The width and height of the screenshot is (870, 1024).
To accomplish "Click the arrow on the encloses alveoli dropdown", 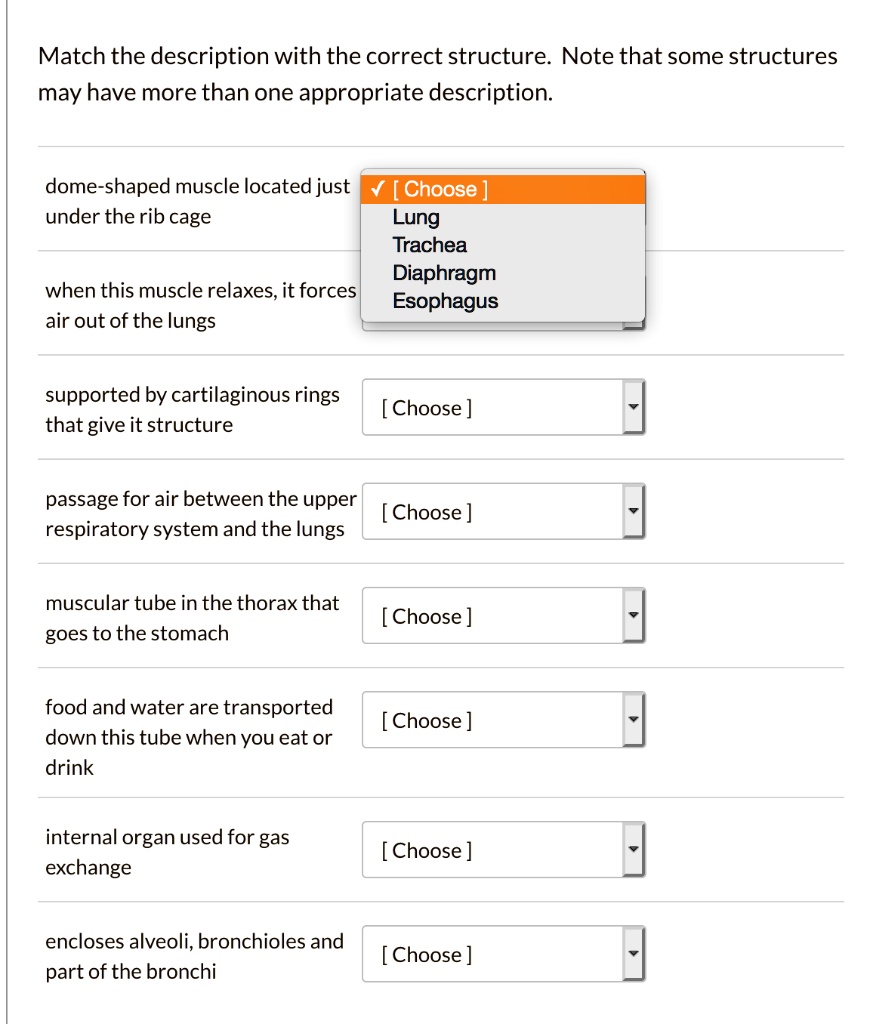I will coord(633,953).
